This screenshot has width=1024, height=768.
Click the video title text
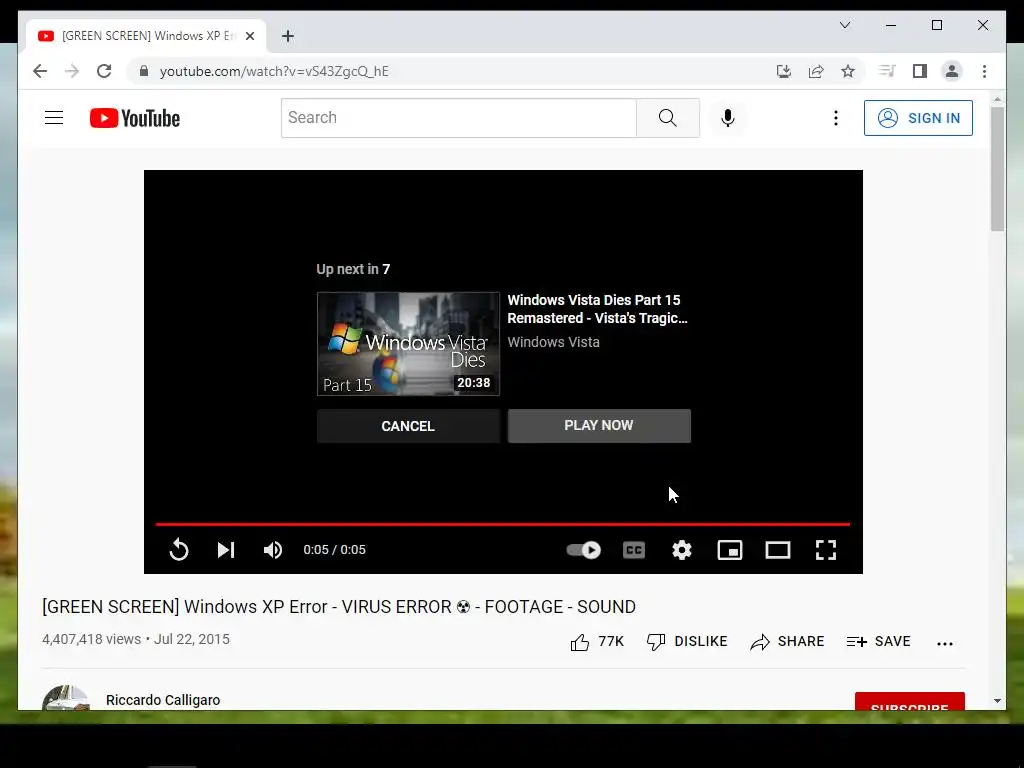pyautogui.click(x=339, y=607)
